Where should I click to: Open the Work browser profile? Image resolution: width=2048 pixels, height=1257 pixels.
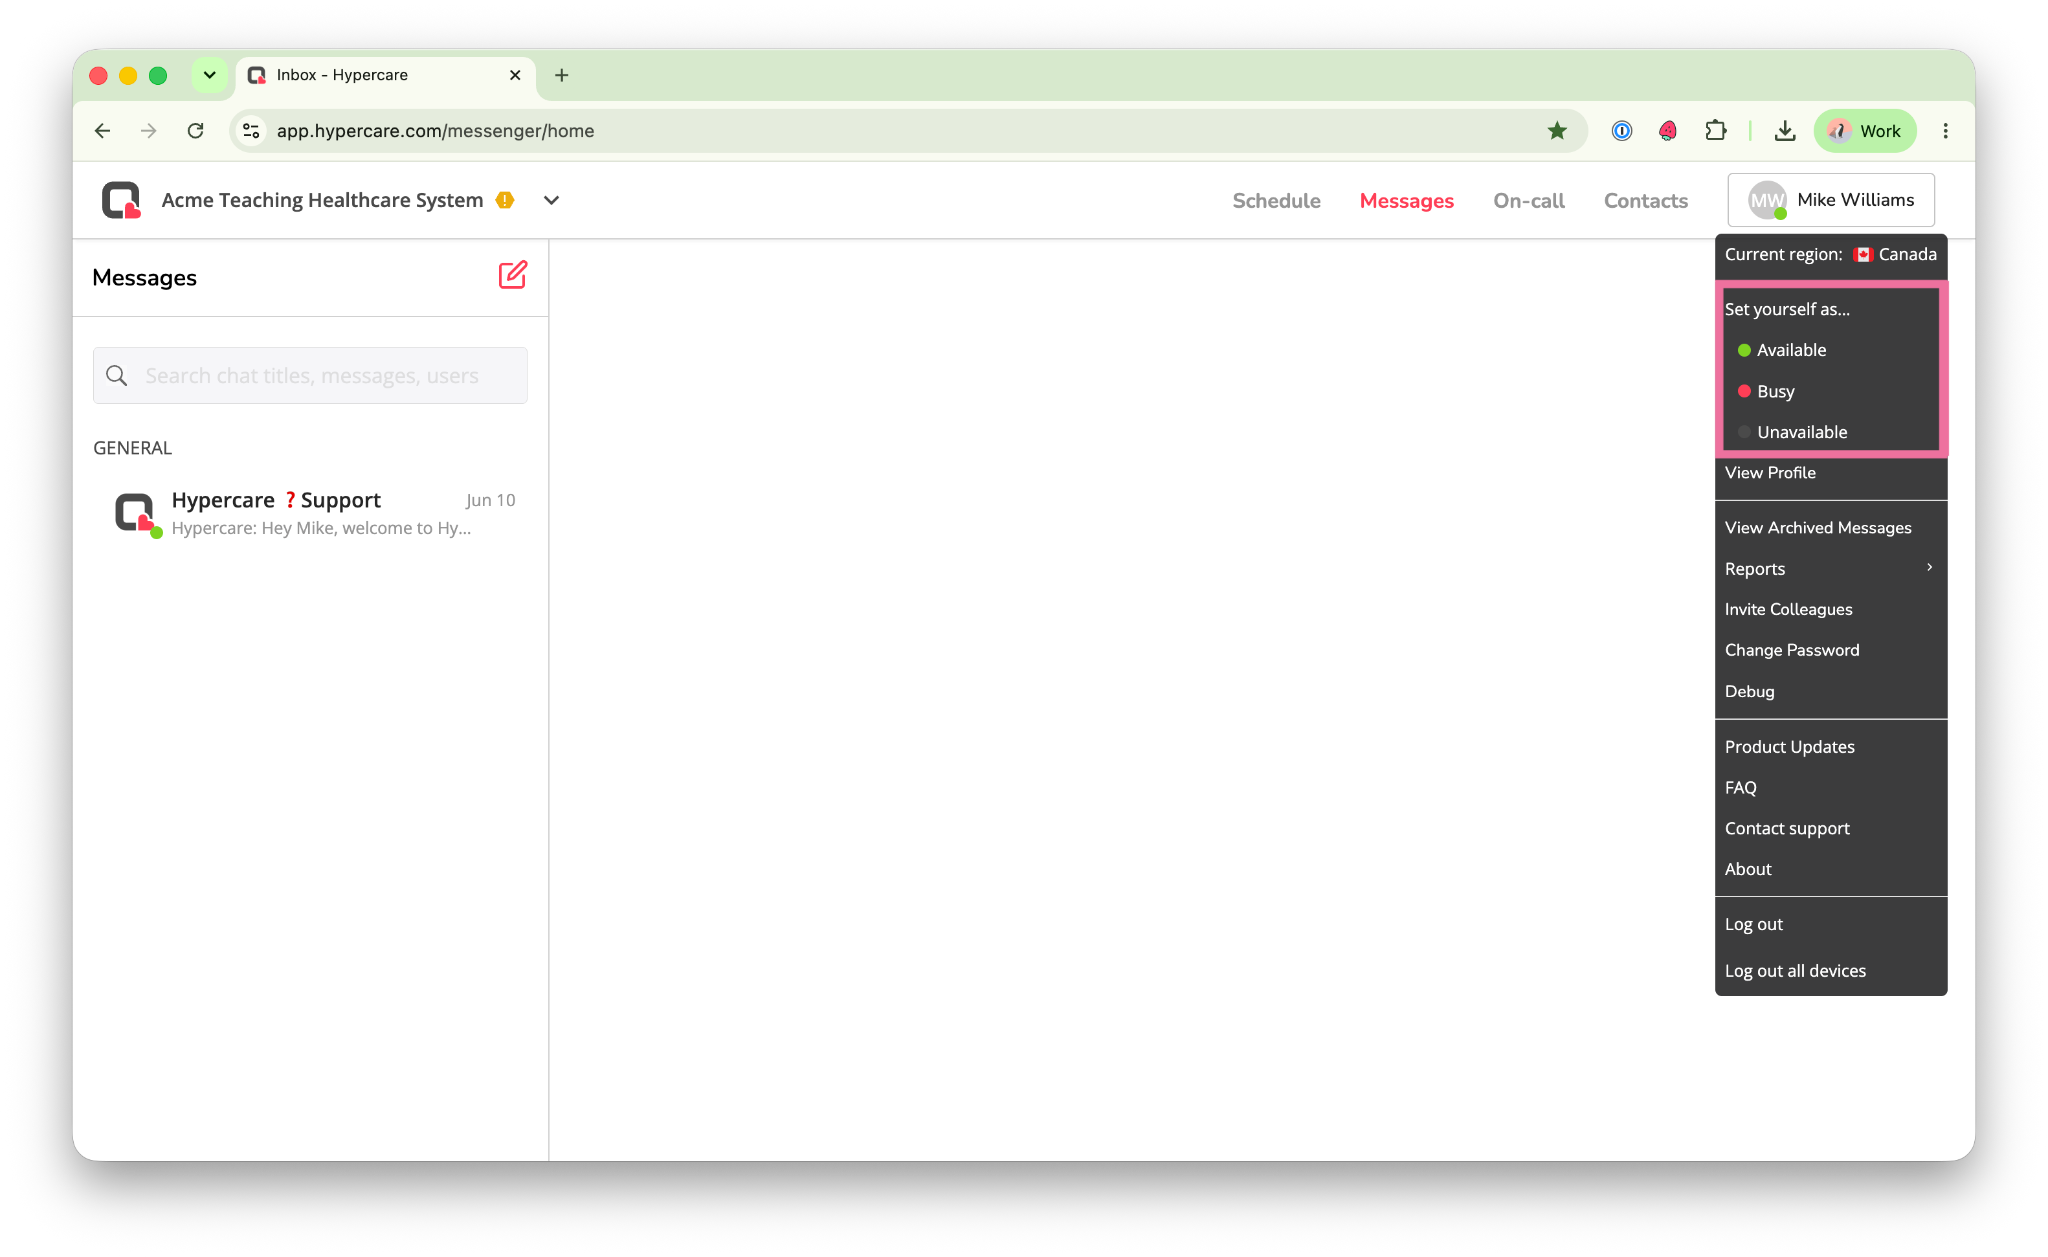point(1865,131)
